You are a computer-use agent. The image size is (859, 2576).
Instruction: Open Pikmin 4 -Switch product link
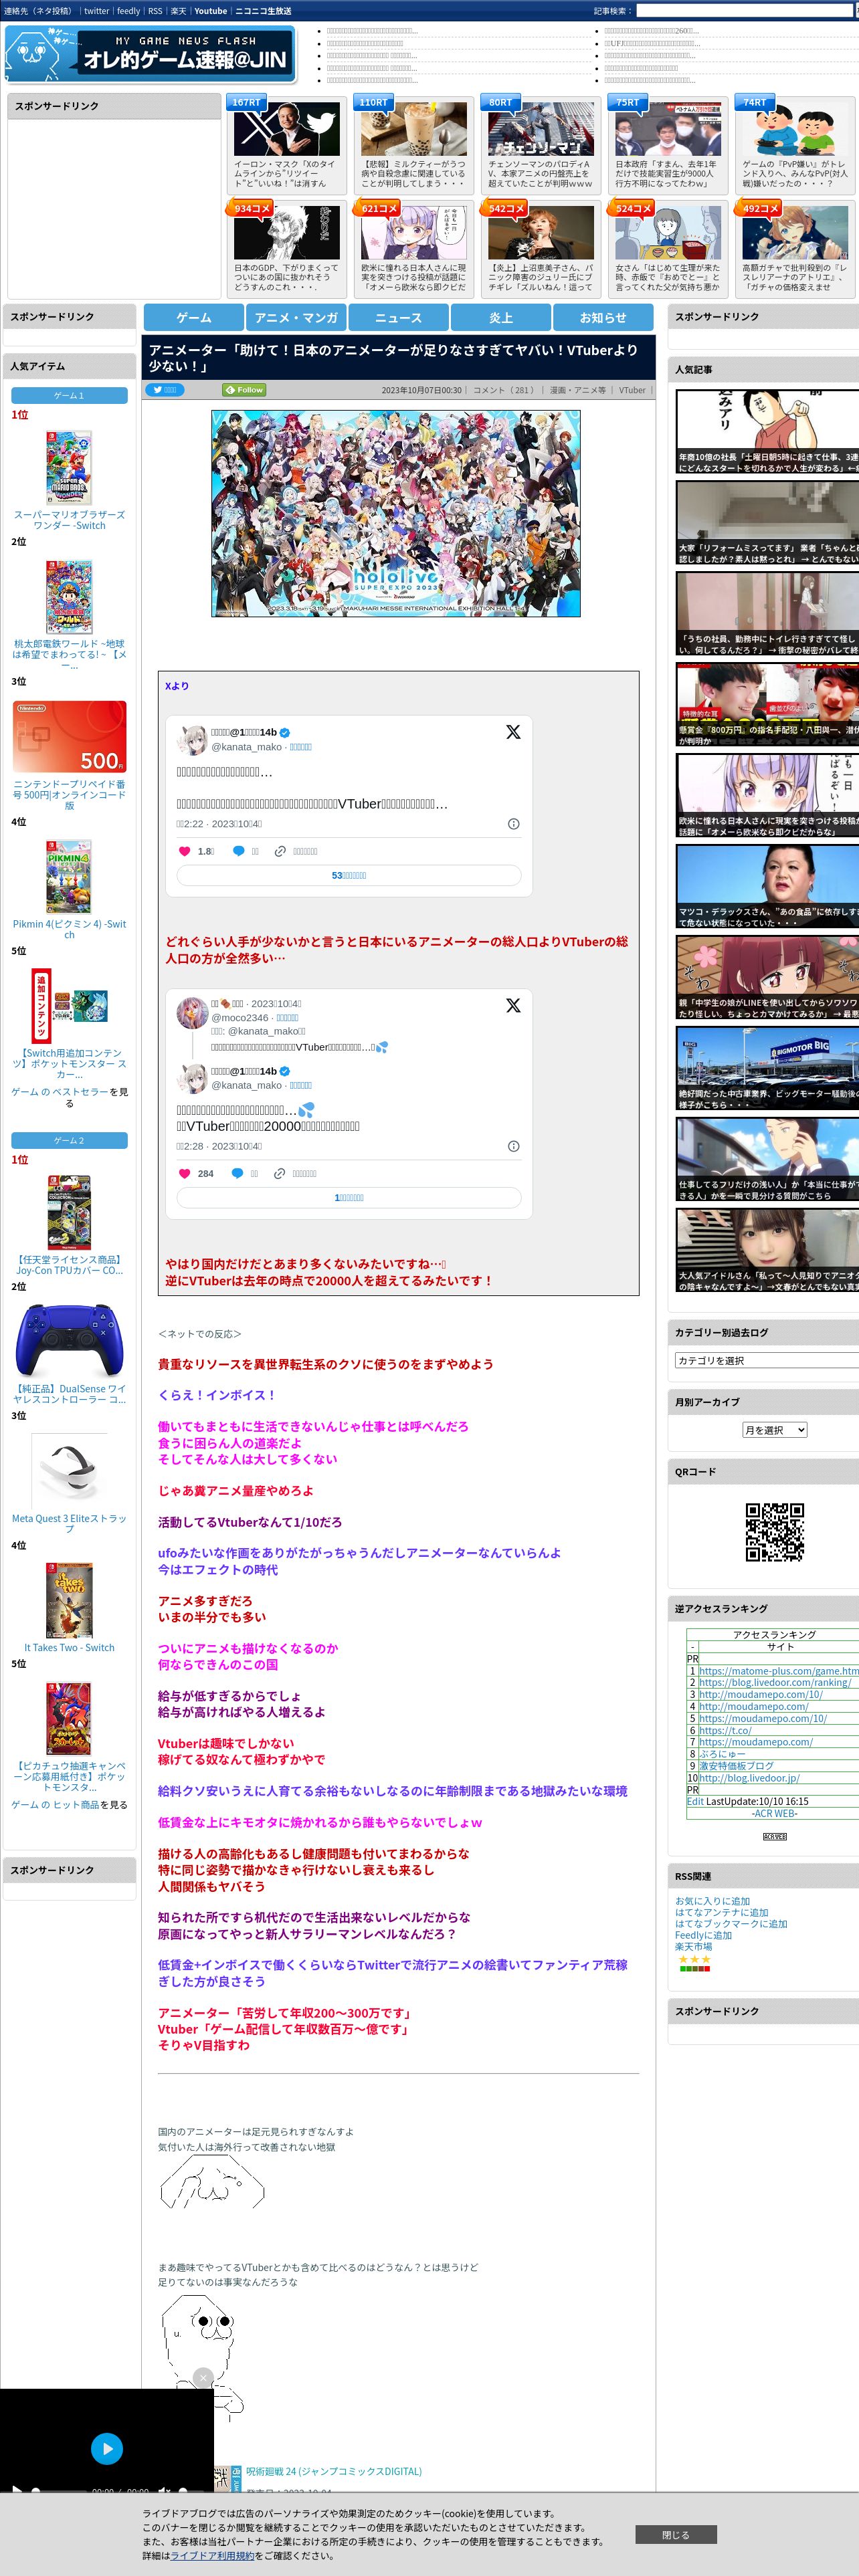tap(69, 929)
